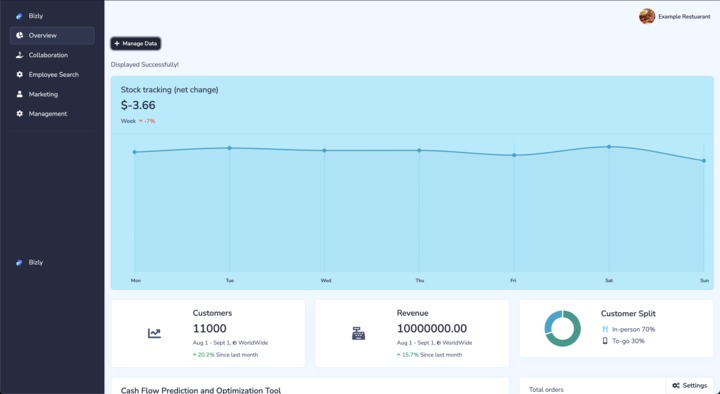Click the Bizly brand text at top
Image resolution: width=720 pixels, height=394 pixels.
pyautogui.click(x=36, y=16)
